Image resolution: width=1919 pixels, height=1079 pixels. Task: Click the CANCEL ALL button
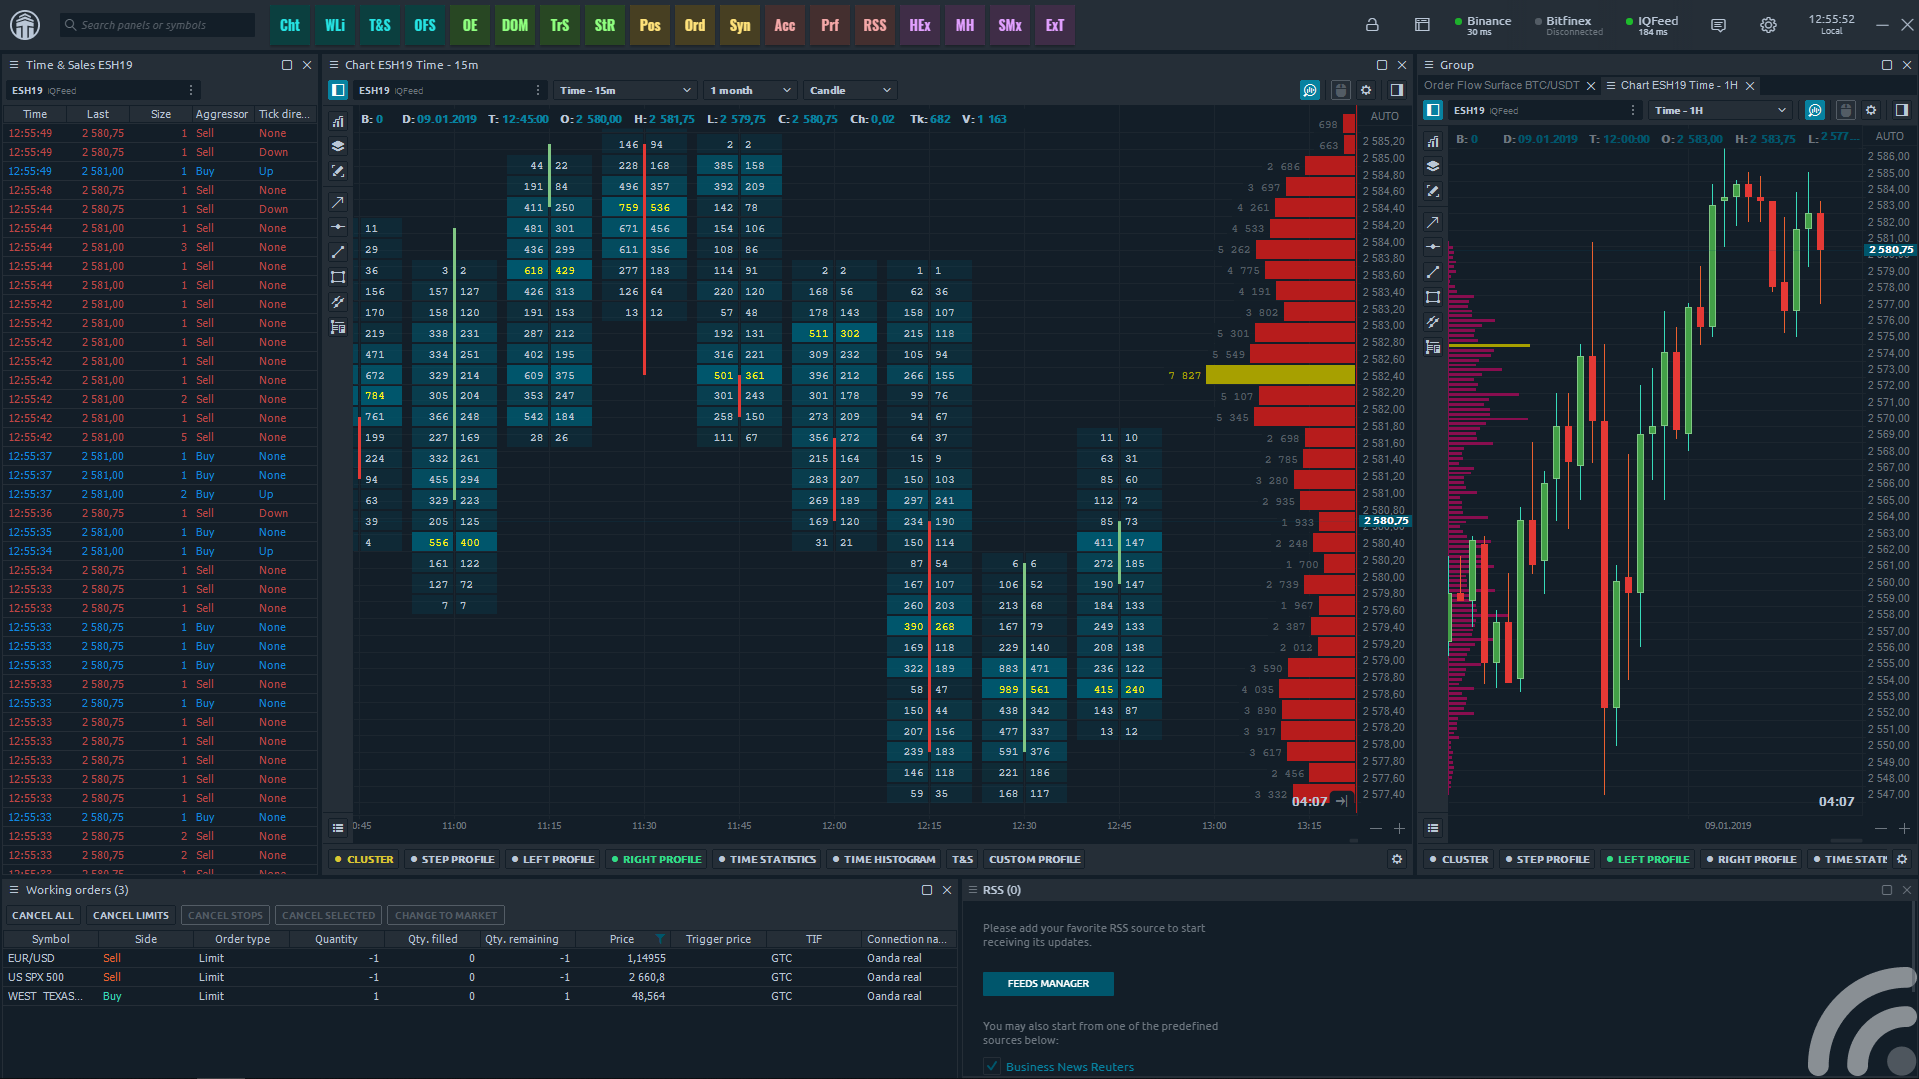(x=42, y=915)
